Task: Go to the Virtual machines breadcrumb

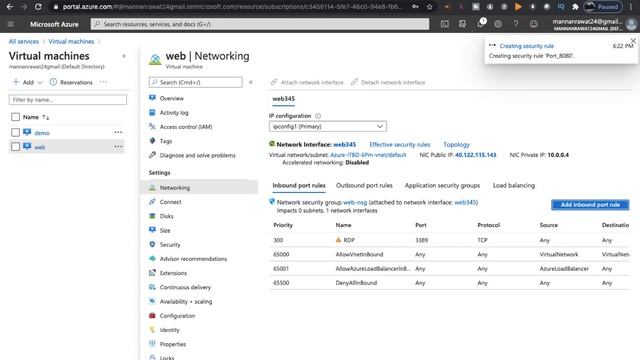Action: tap(71, 42)
